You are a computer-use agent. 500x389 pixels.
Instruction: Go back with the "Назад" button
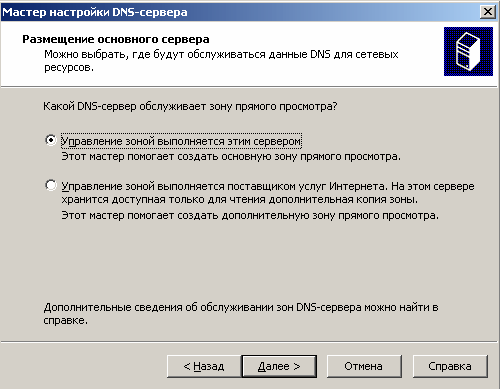coord(204,366)
